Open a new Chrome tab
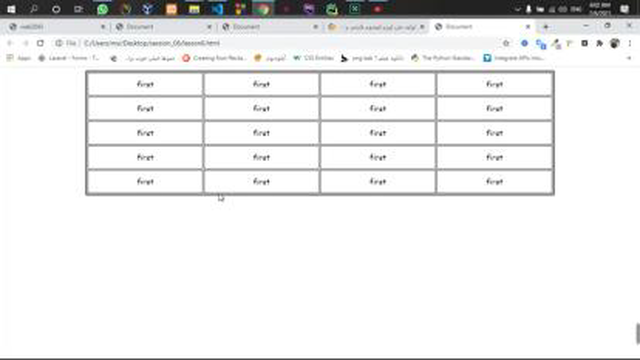This screenshot has width=640, height=360. 546,27
